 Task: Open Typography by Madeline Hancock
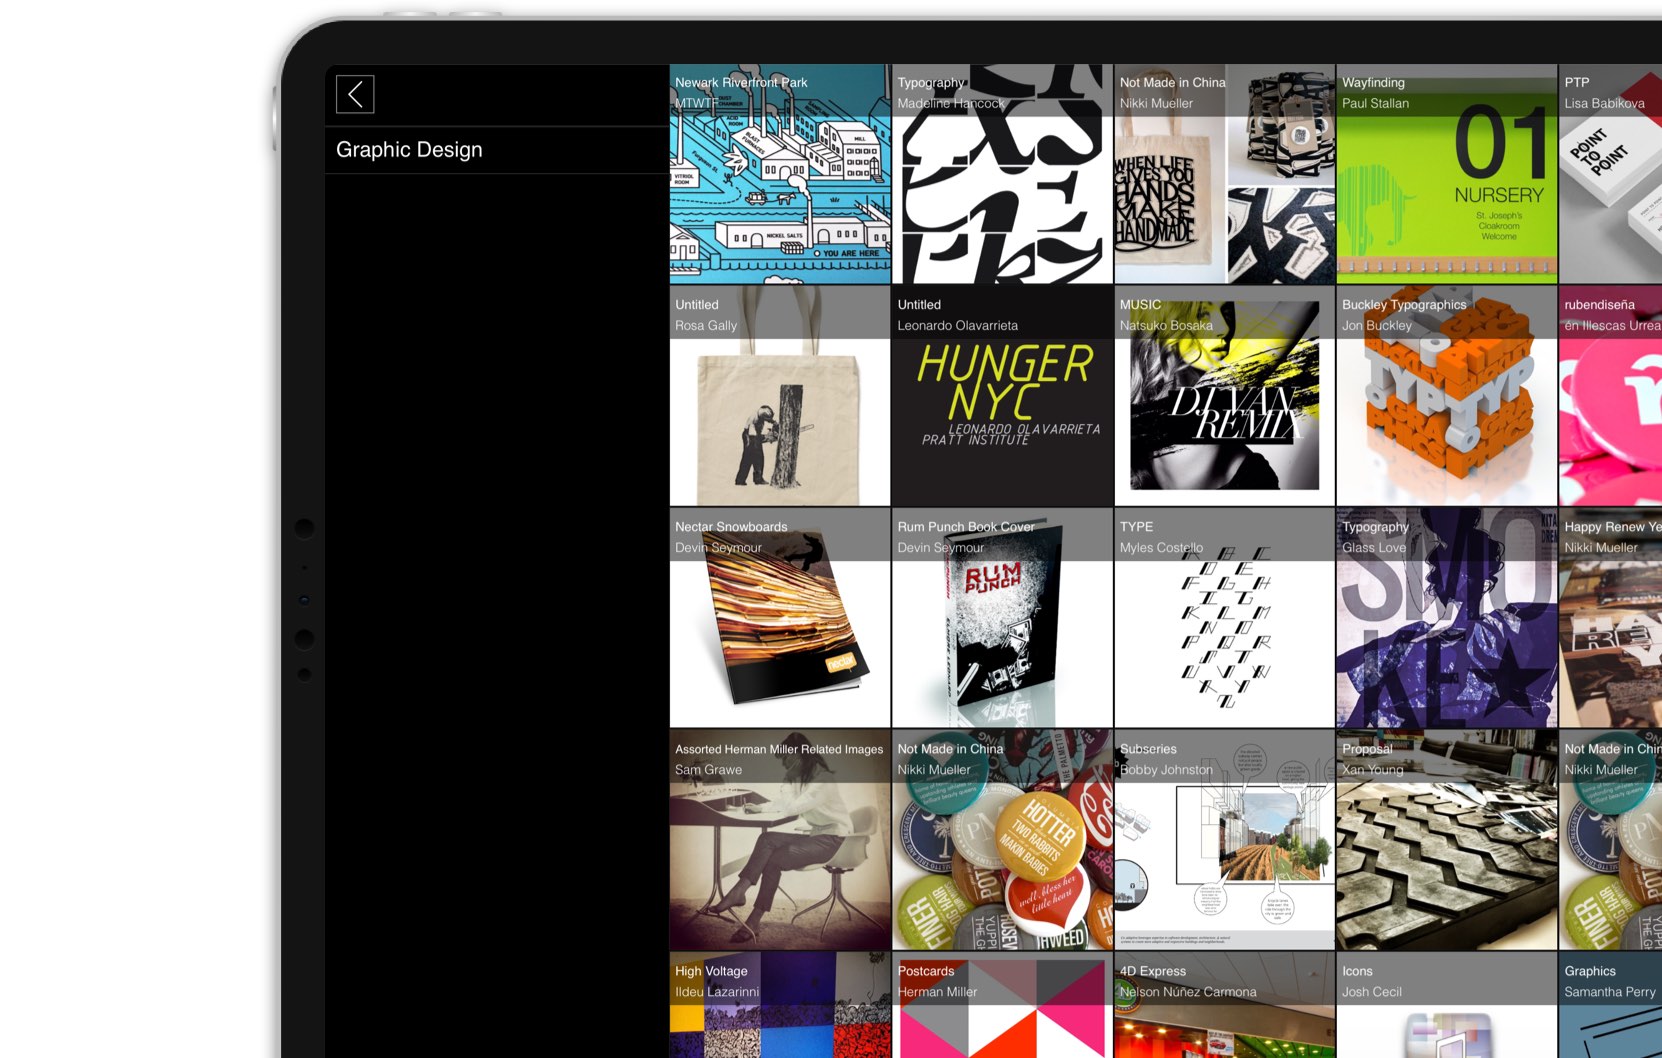[1002, 174]
